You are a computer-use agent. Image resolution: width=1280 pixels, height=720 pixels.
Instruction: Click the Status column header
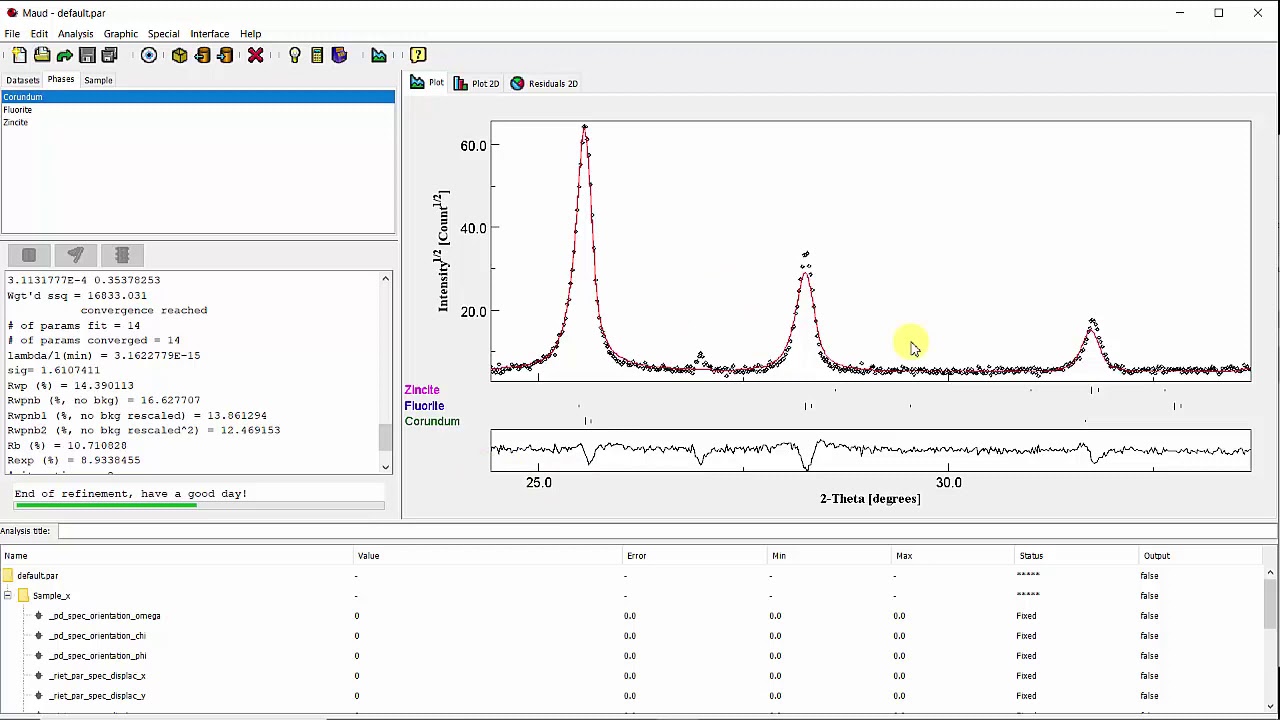[1077, 556]
